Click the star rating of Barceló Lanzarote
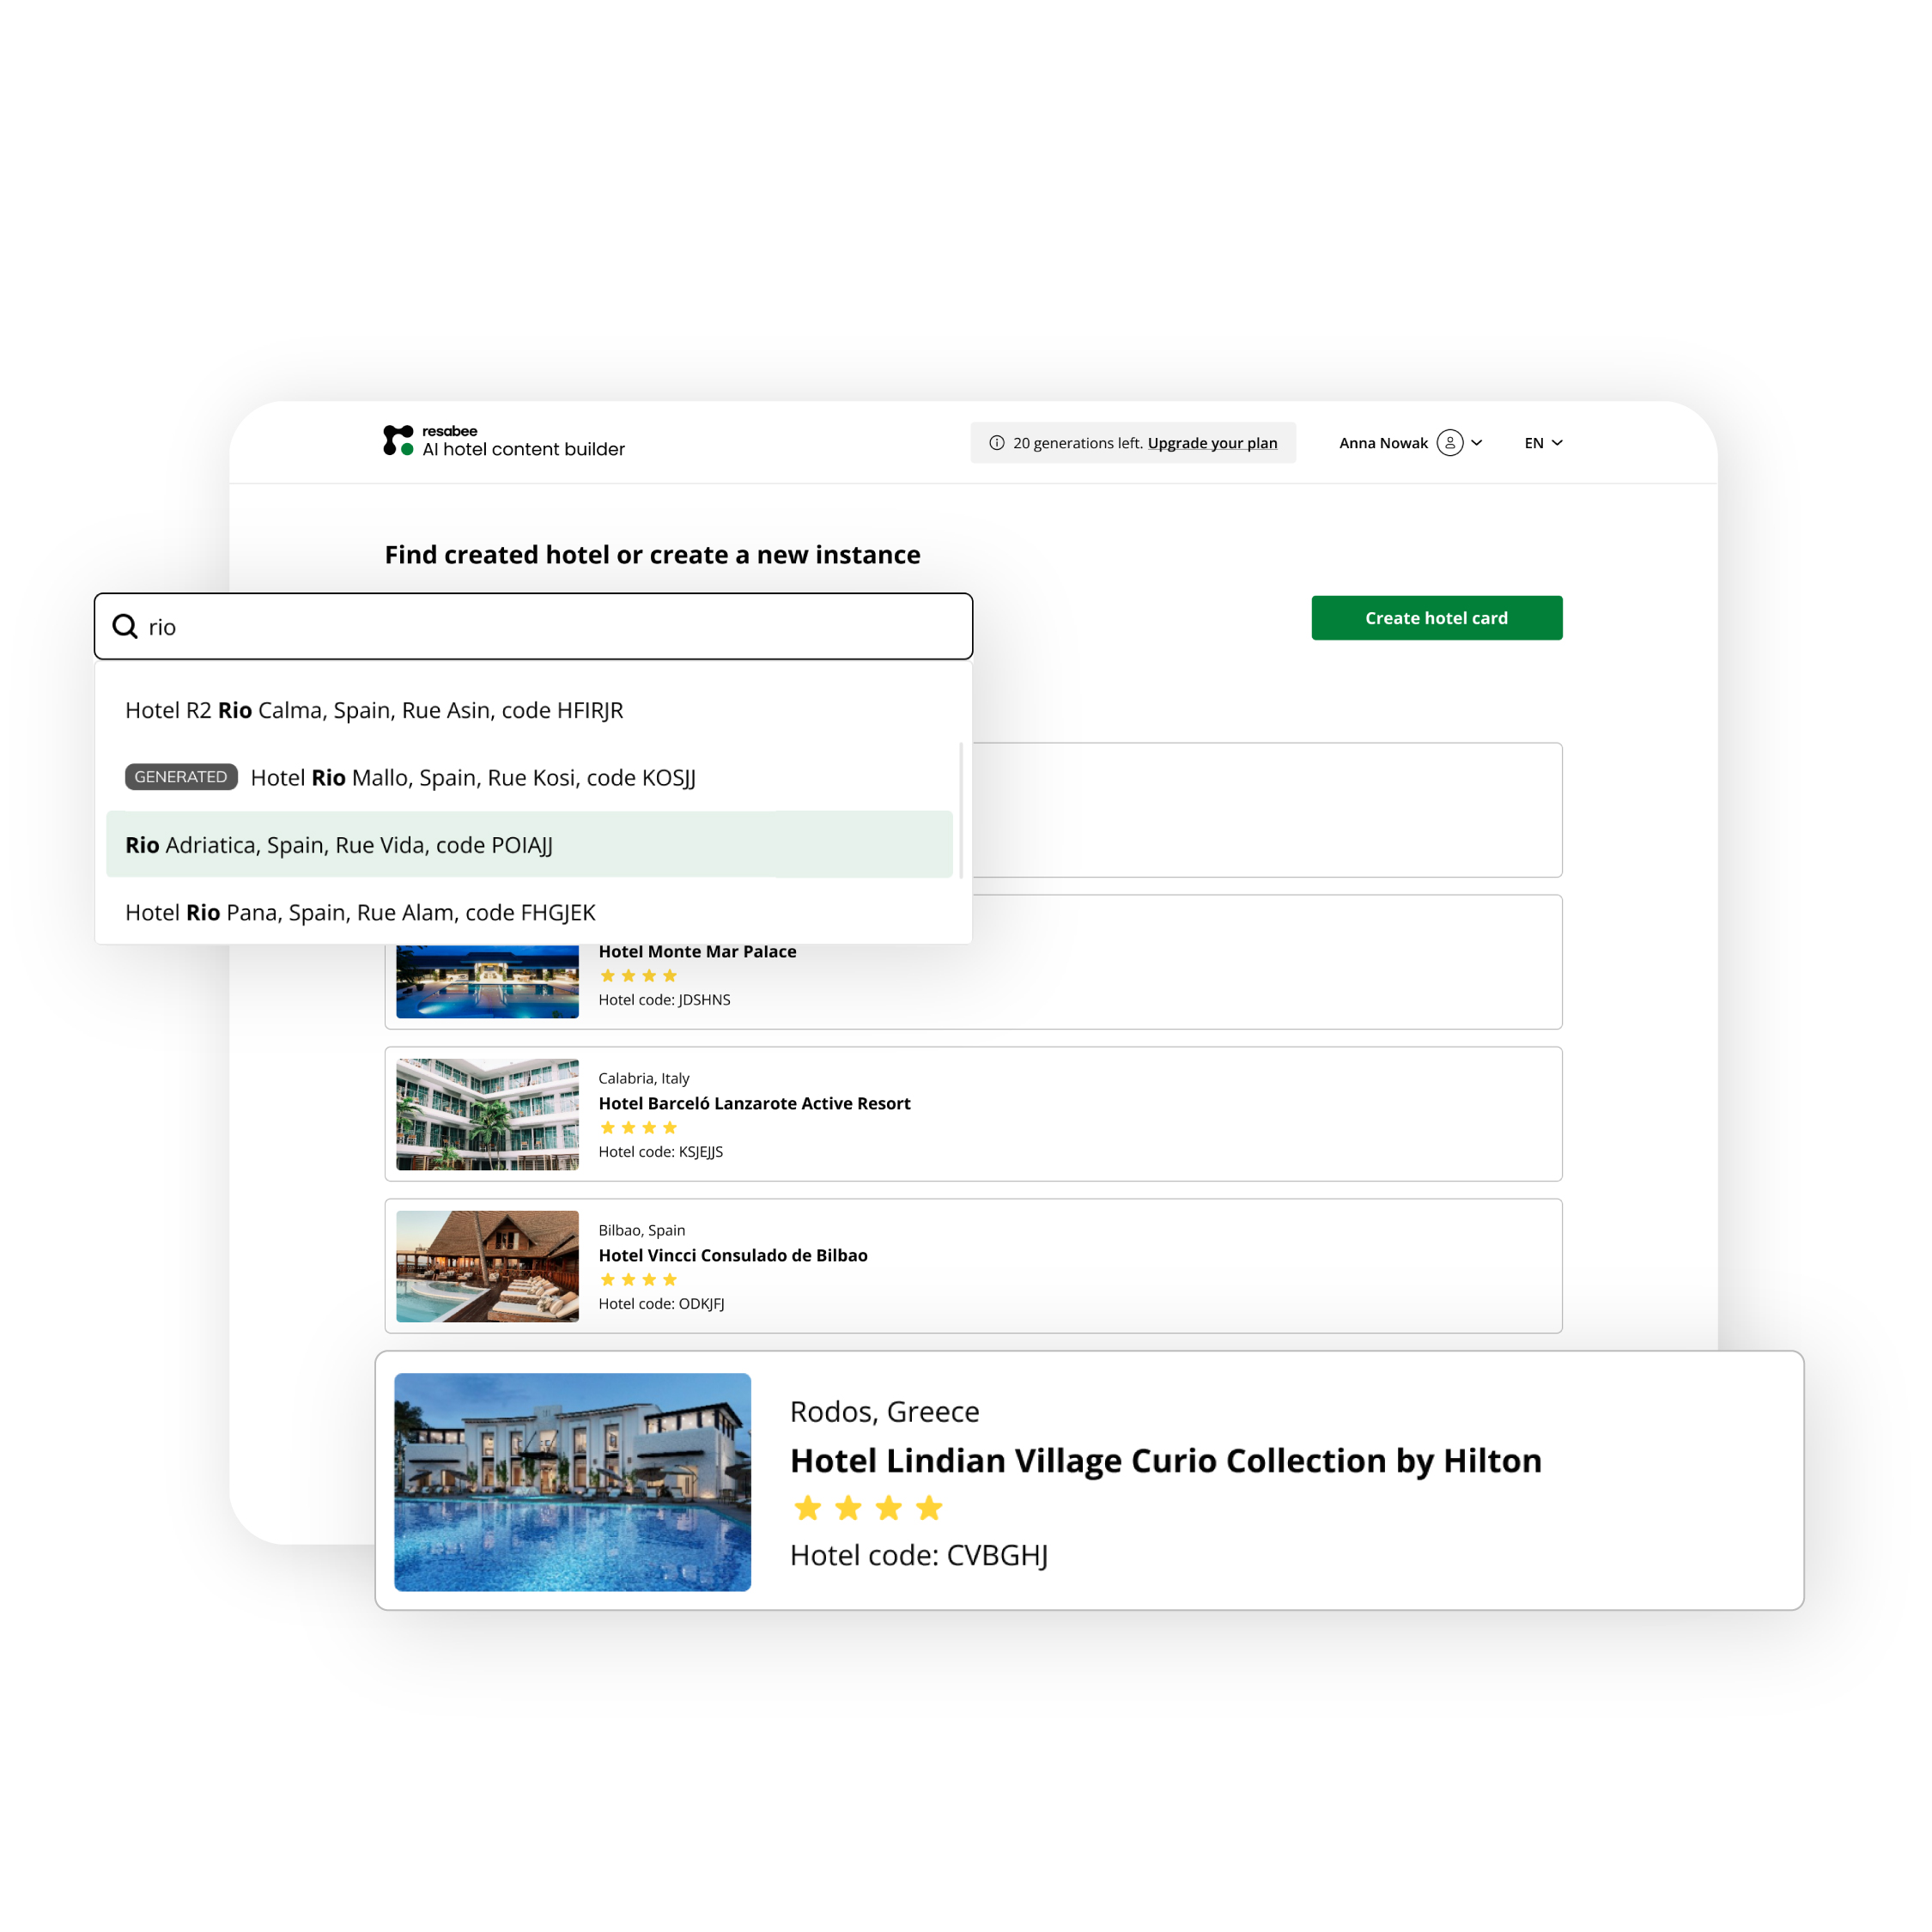 (638, 1128)
